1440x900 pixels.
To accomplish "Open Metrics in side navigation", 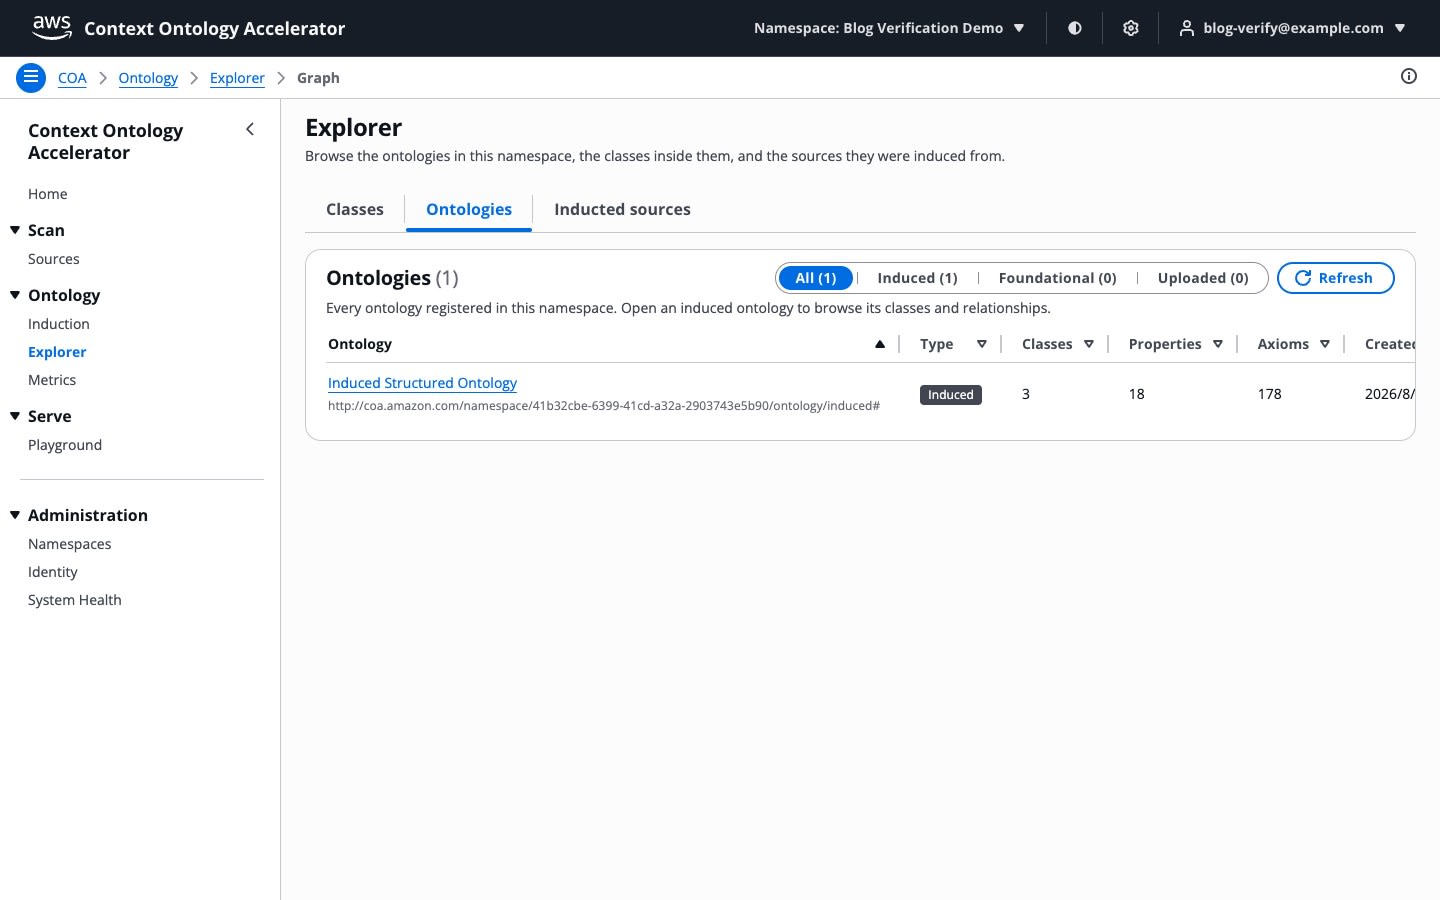I will [52, 380].
